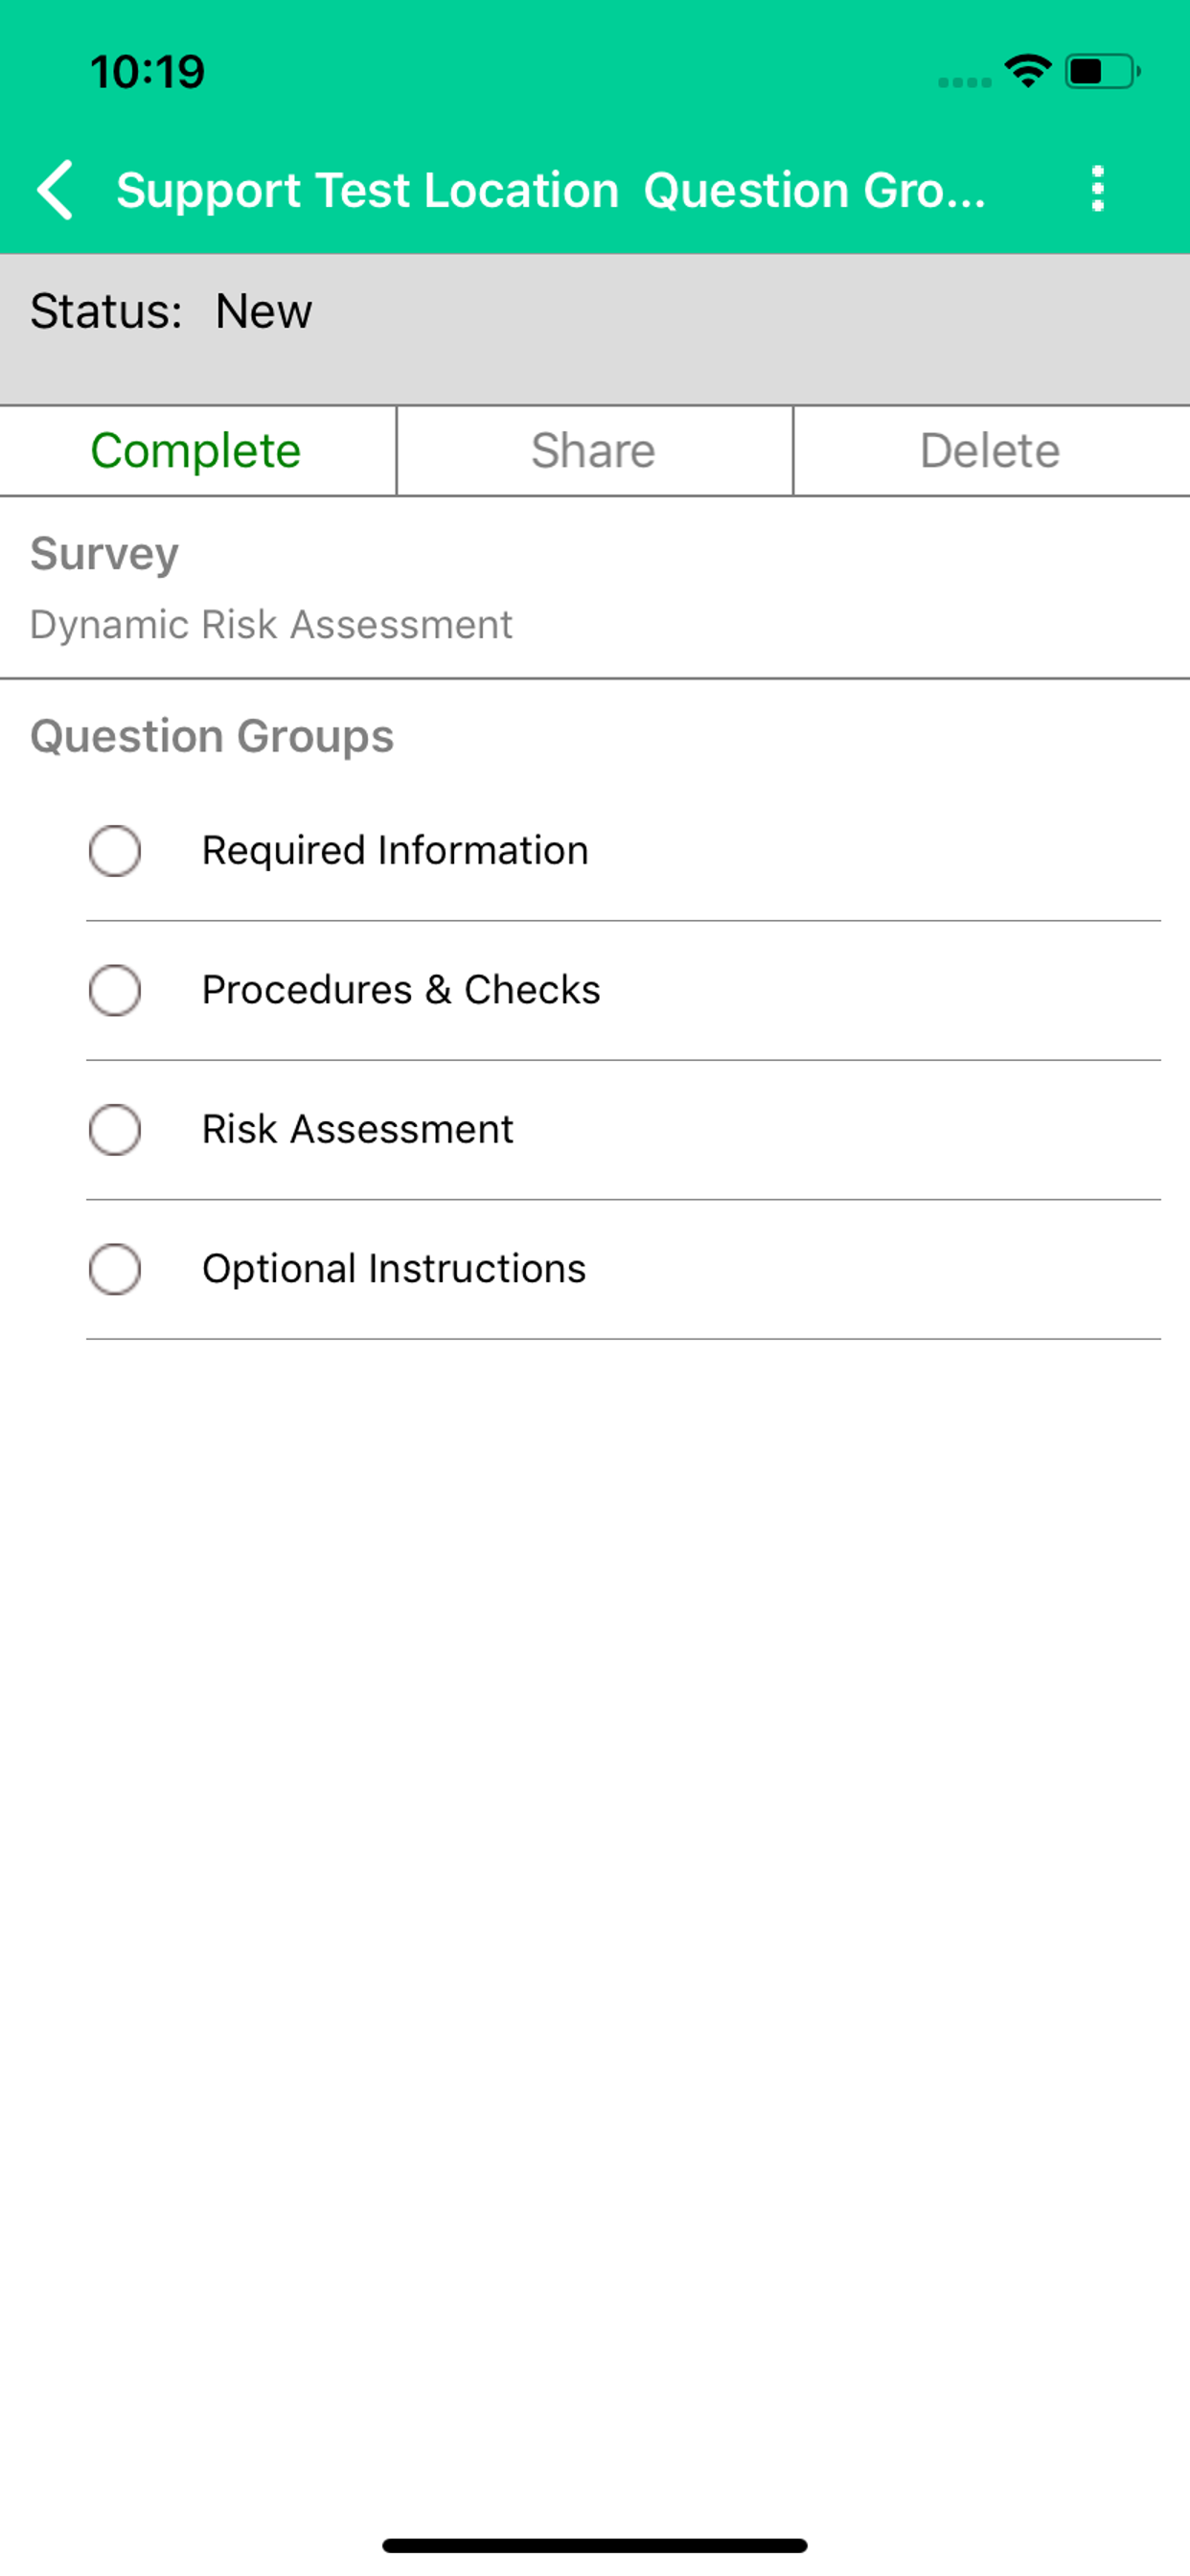Tap the Complete button

coord(197,451)
